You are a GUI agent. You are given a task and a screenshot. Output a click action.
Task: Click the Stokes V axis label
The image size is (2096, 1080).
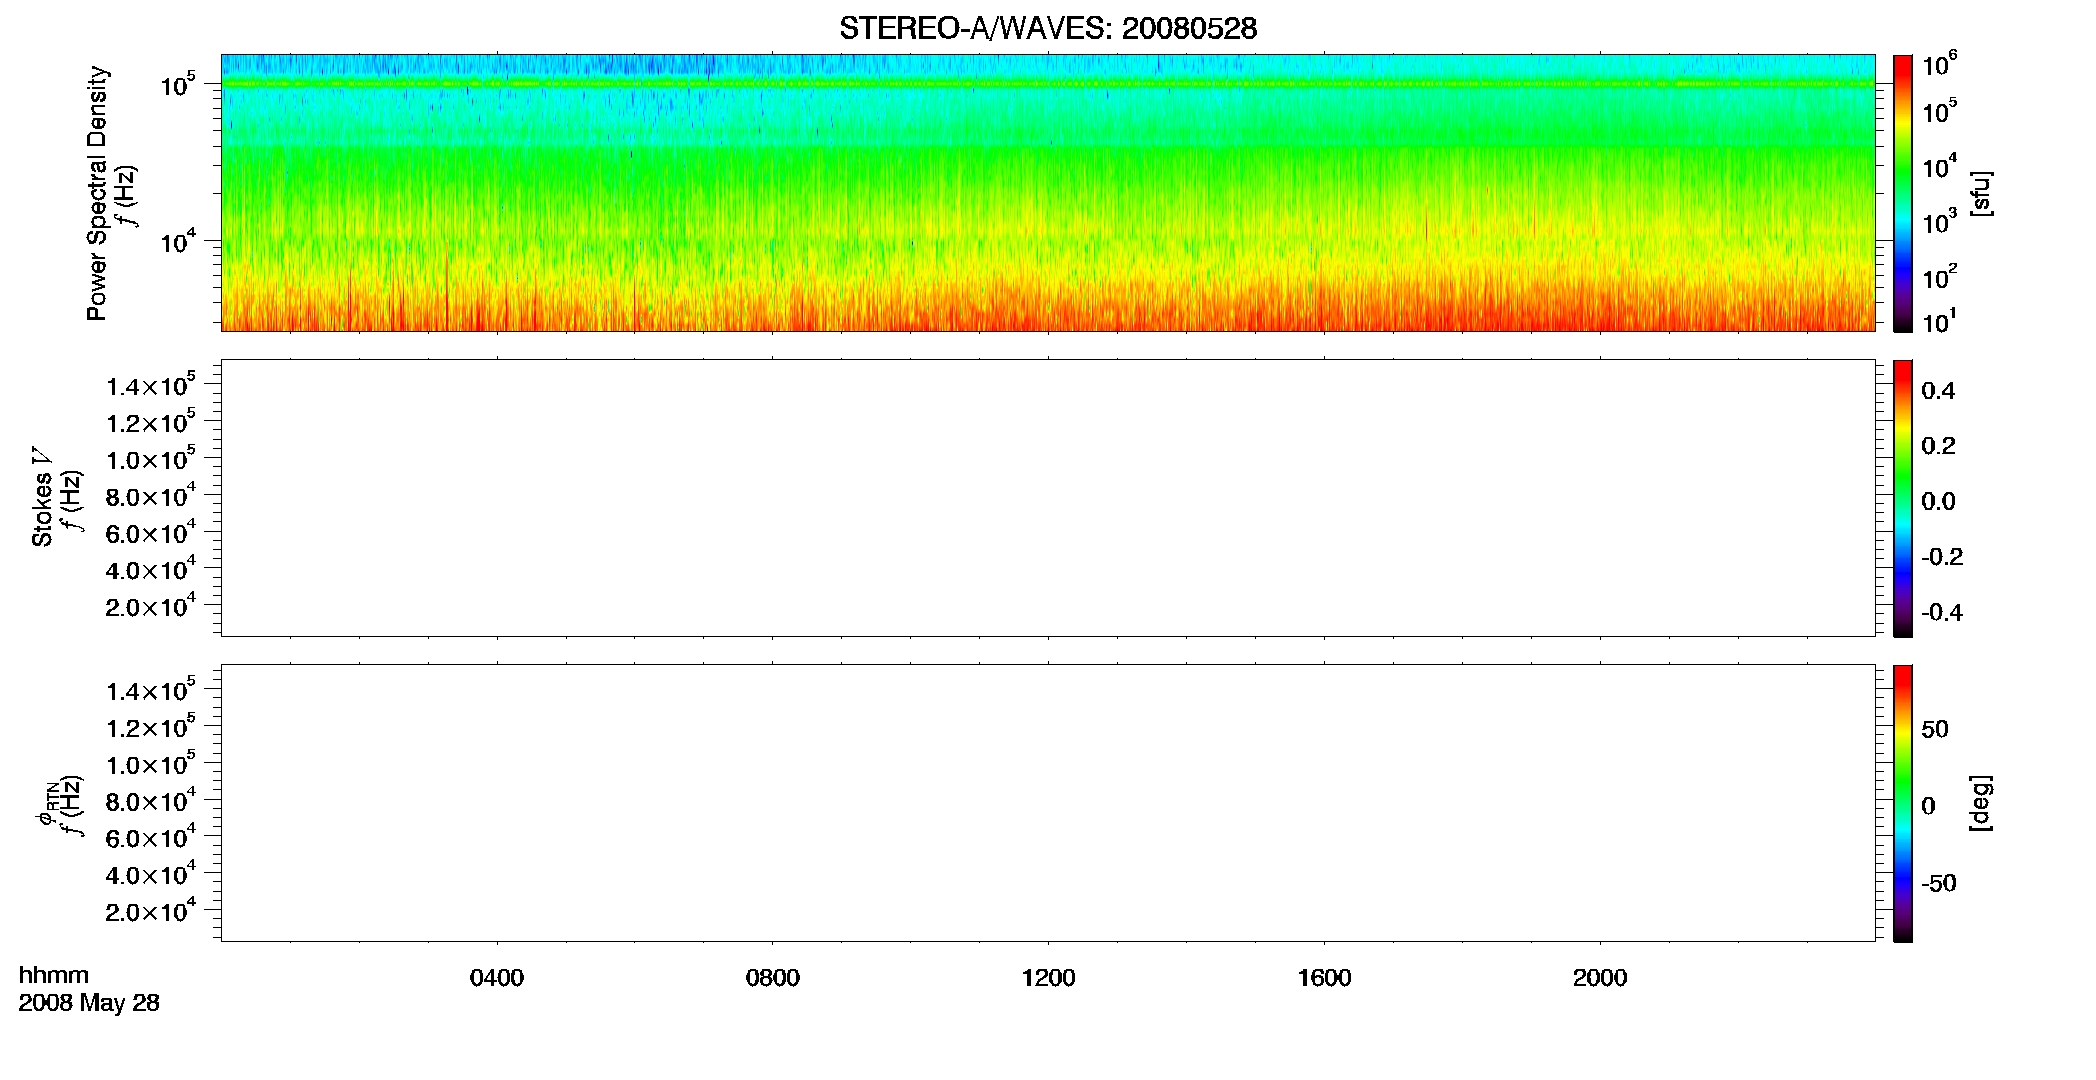click(x=42, y=497)
